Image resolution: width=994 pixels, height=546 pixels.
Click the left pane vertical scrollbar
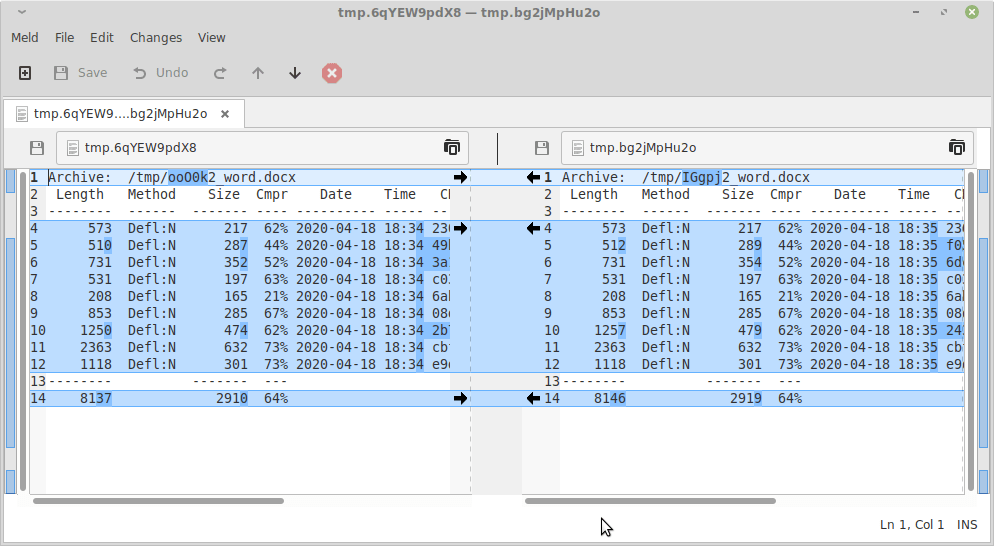23,330
